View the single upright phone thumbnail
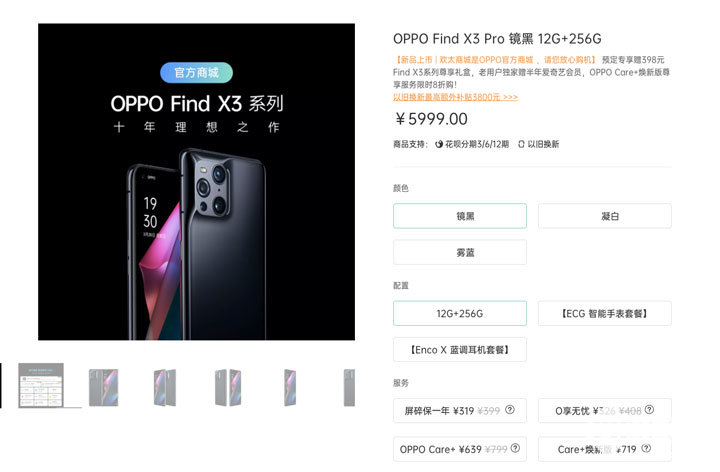This screenshot has height=472, width=720. click(x=290, y=388)
